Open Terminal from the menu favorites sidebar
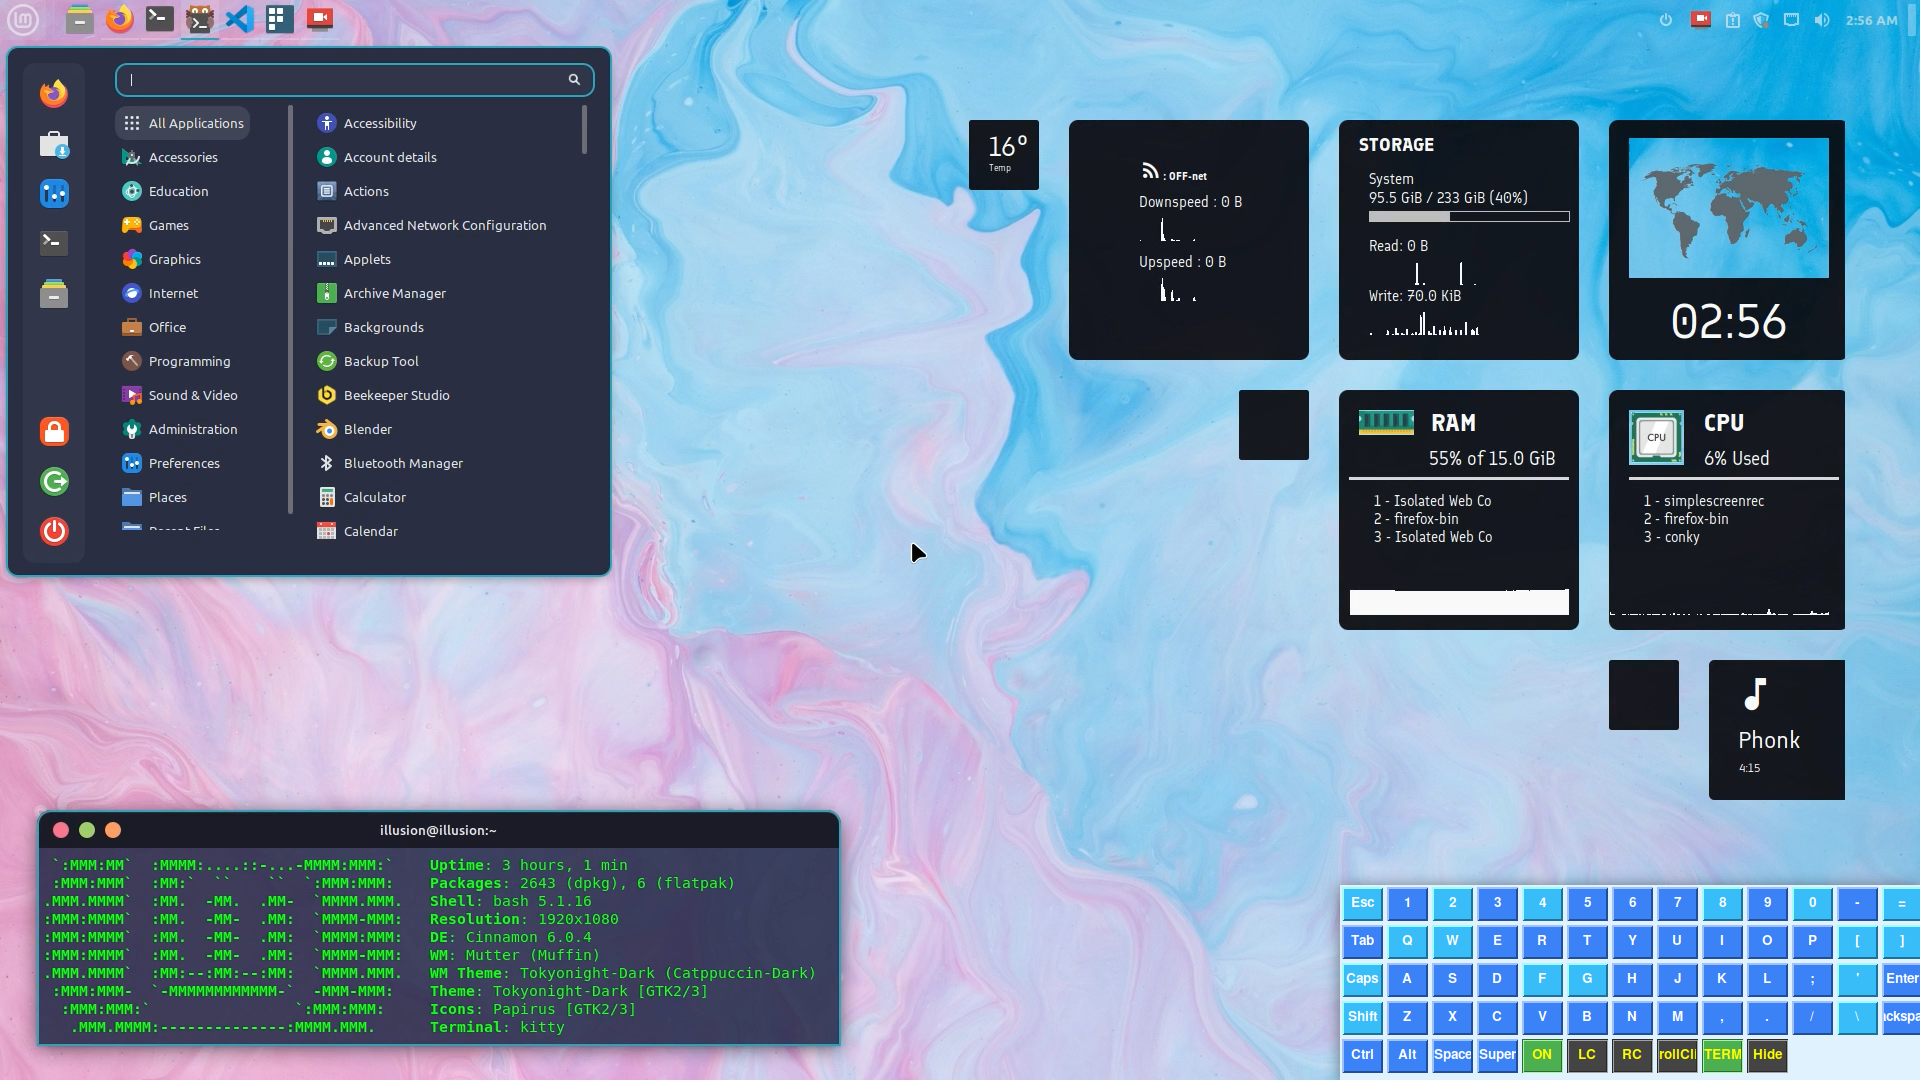Viewport: 1920px width, 1080px height. [54, 242]
